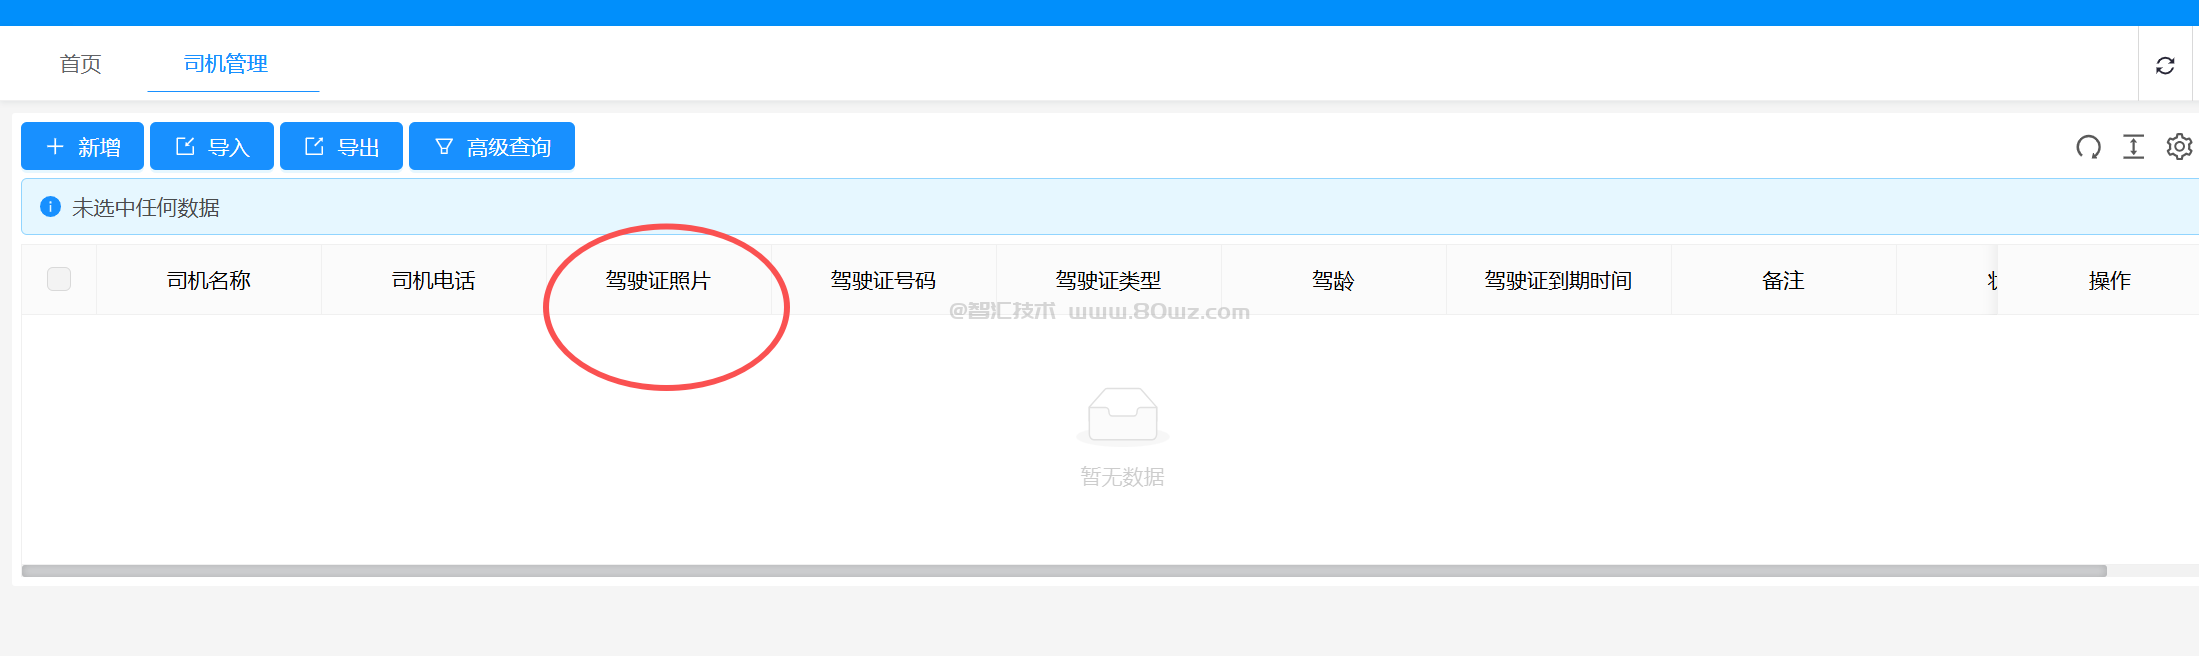Open the table column settings gear
The image size is (2199, 656).
[x=2179, y=147]
